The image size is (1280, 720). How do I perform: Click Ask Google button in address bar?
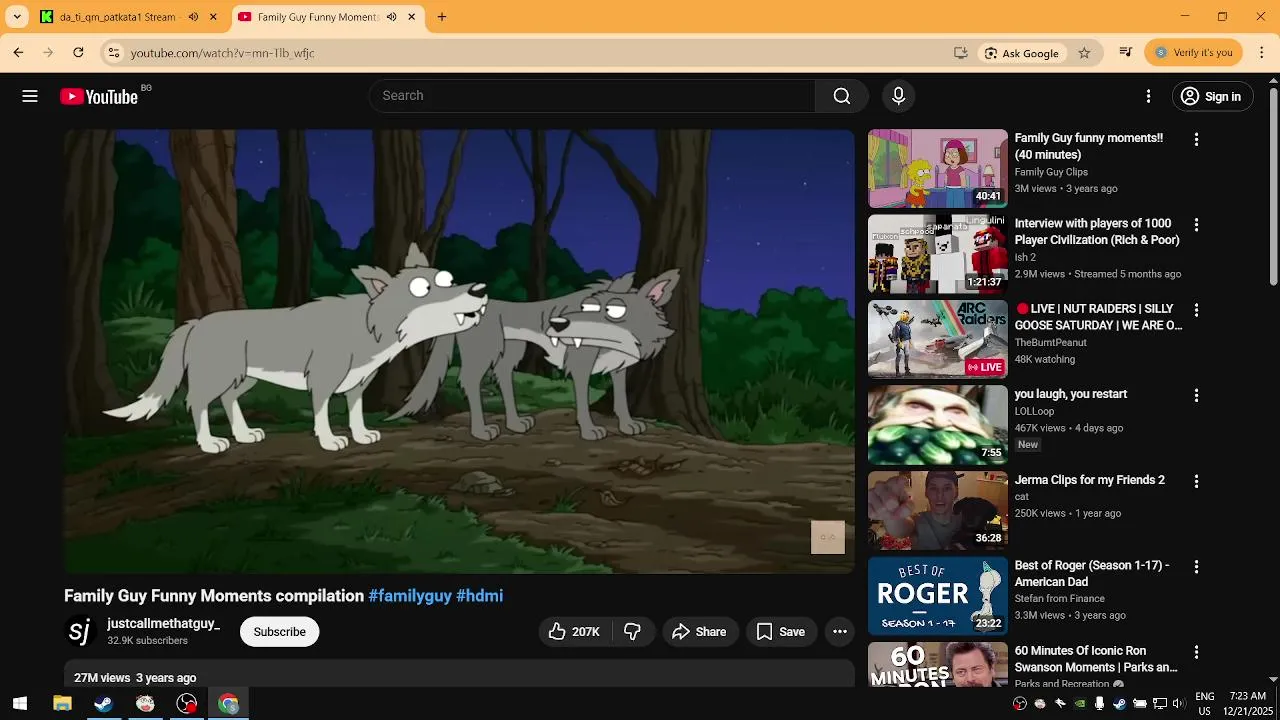(1021, 53)
